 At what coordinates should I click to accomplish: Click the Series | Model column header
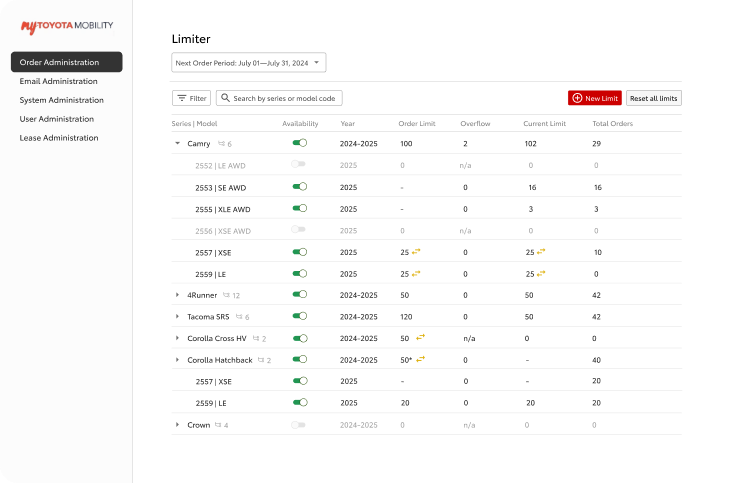coord(195,123)
